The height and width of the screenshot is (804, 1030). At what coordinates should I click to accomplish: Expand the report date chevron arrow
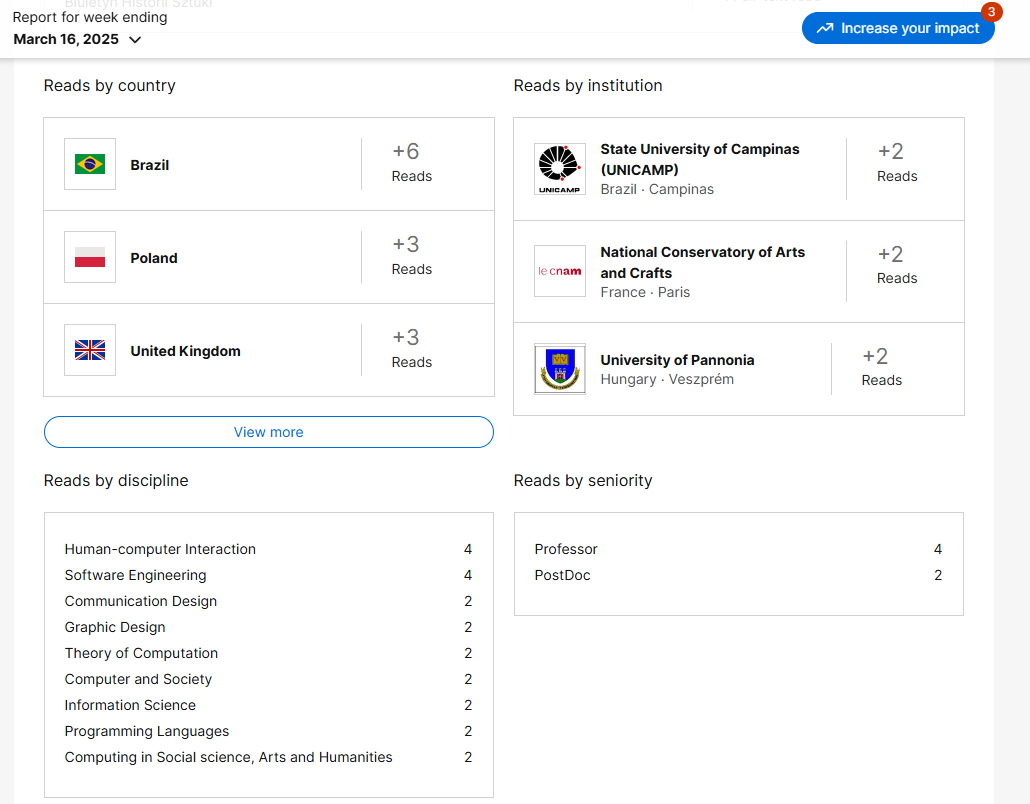tap(135, 40)
